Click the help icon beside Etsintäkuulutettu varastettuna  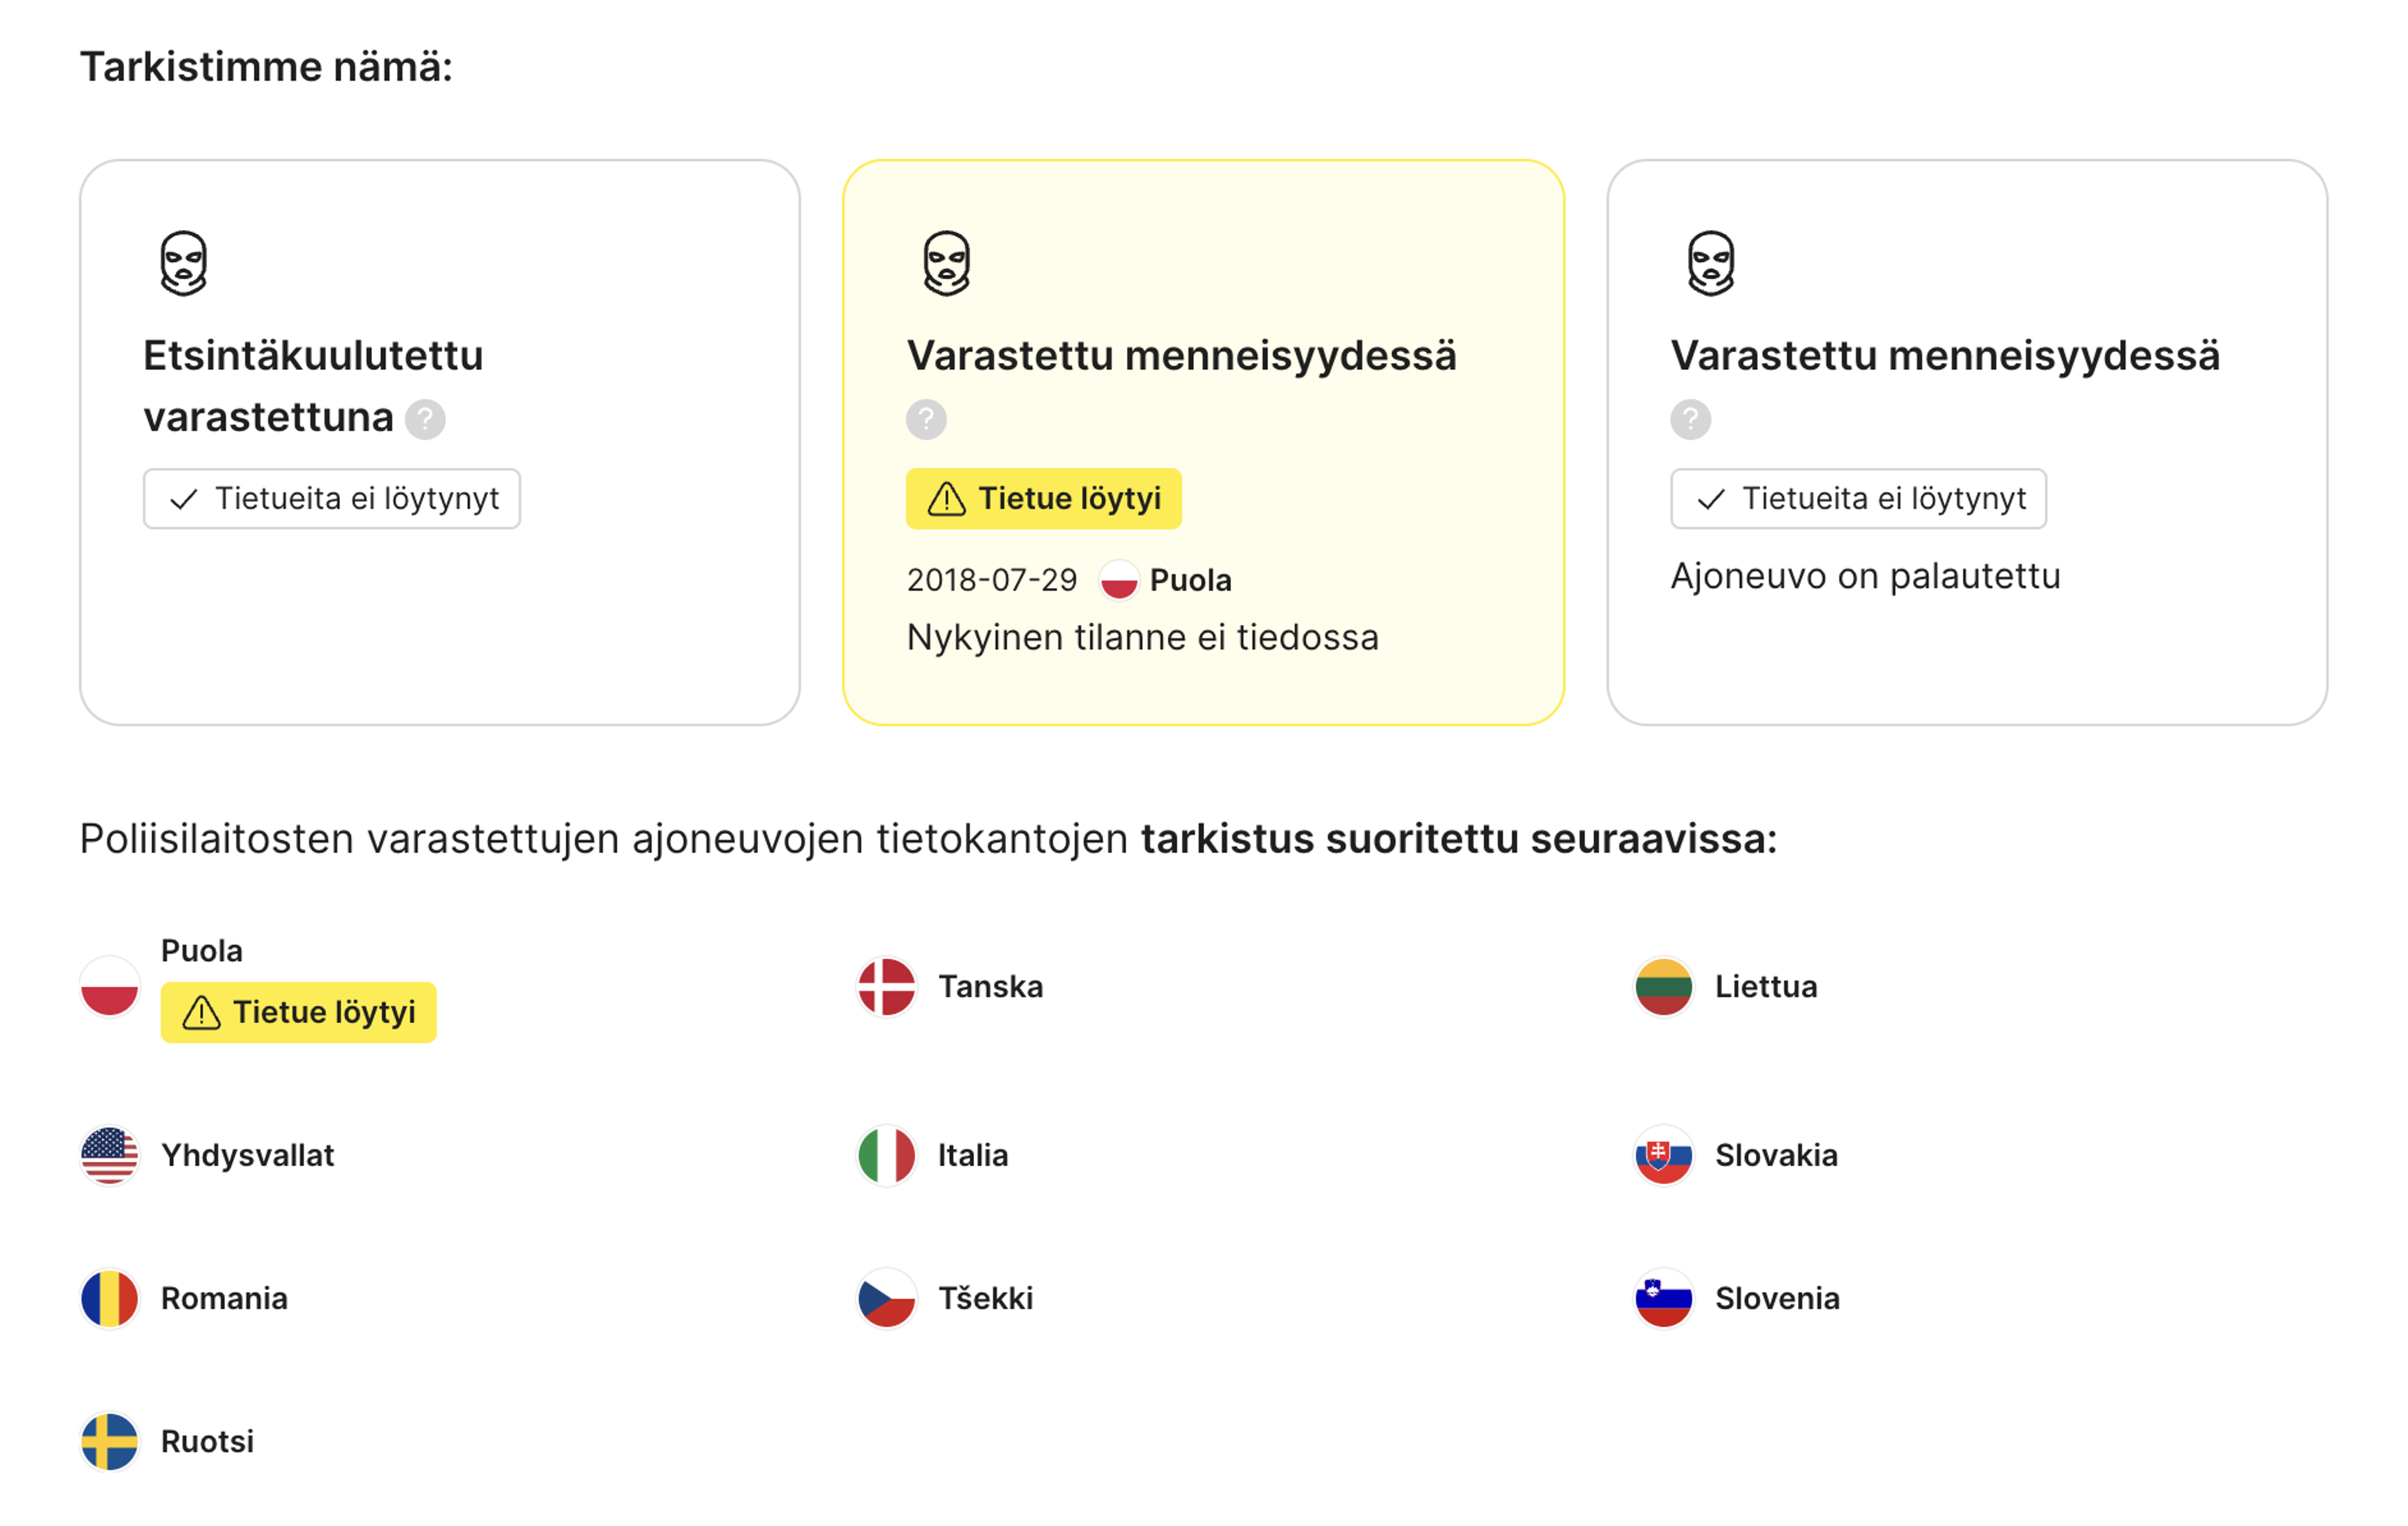click(425, 419)
